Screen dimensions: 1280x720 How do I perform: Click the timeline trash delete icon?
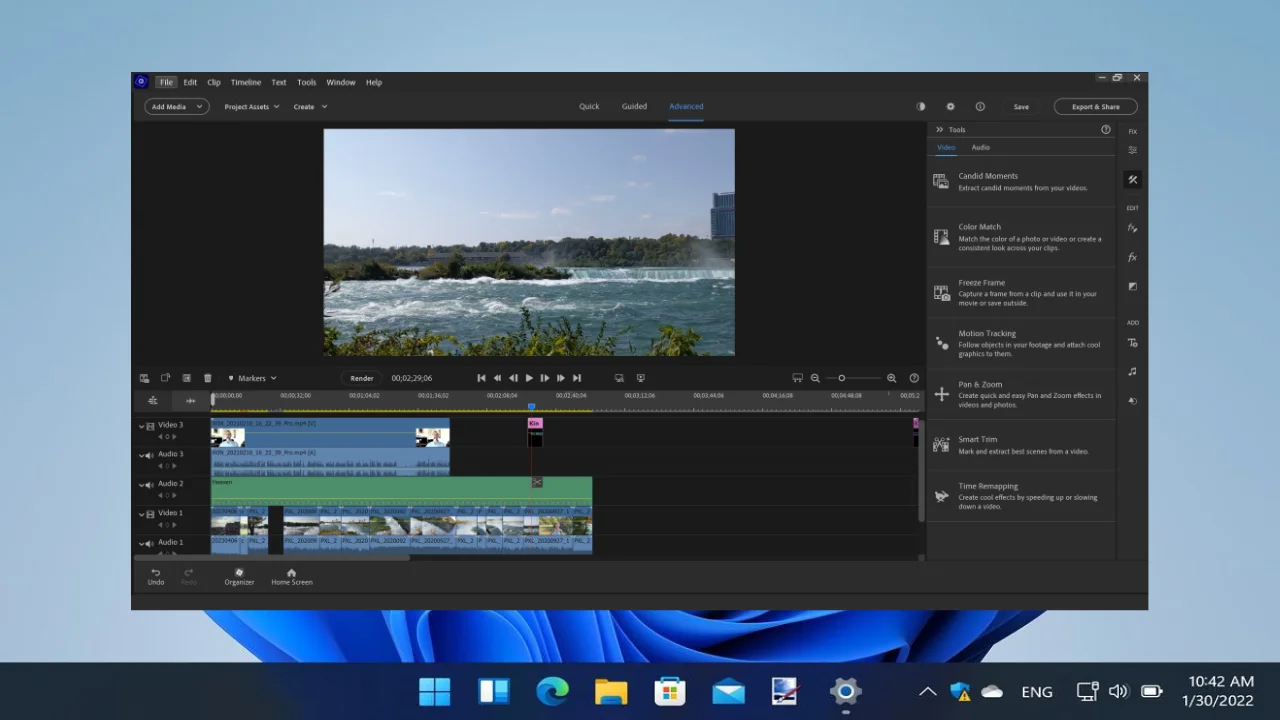pyautogui.click(x=208, y=378)
